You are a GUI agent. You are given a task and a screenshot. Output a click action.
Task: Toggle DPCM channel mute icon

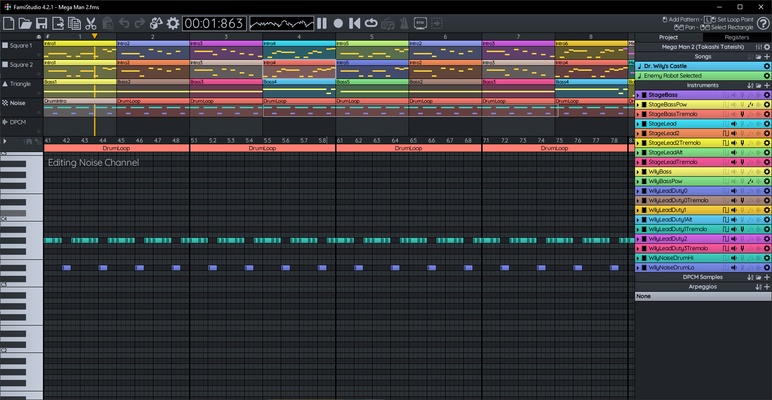click(x=5, y=122)
